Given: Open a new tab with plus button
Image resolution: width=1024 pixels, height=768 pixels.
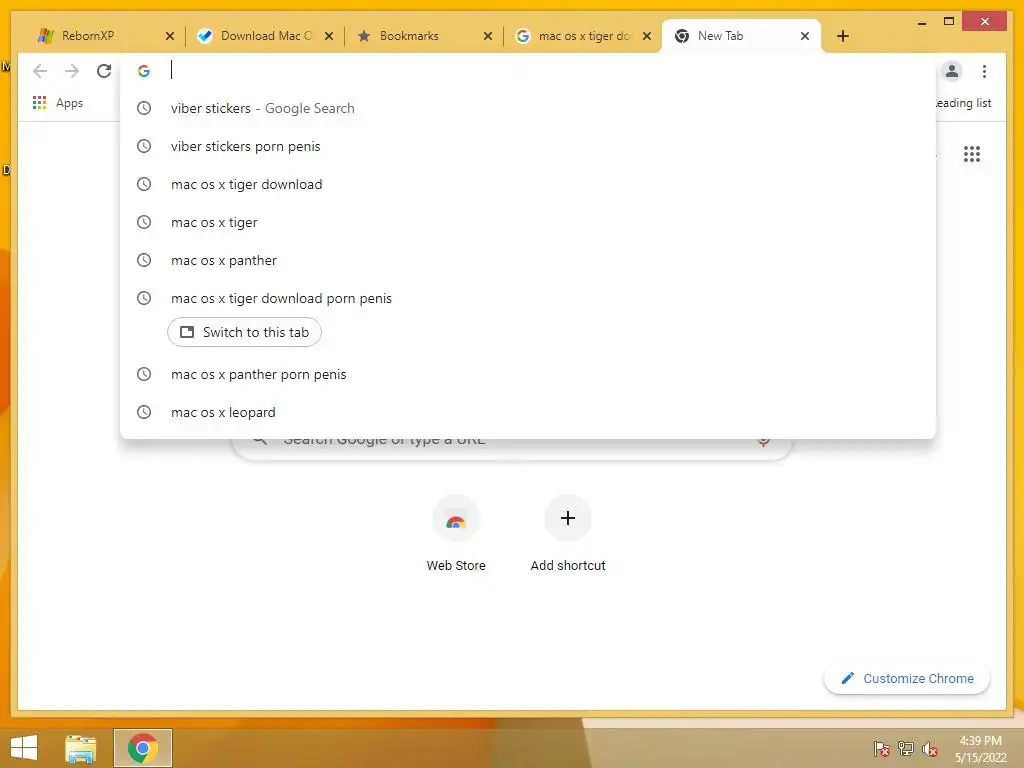Looking at the screenshot, I should [x=842, y=36].
